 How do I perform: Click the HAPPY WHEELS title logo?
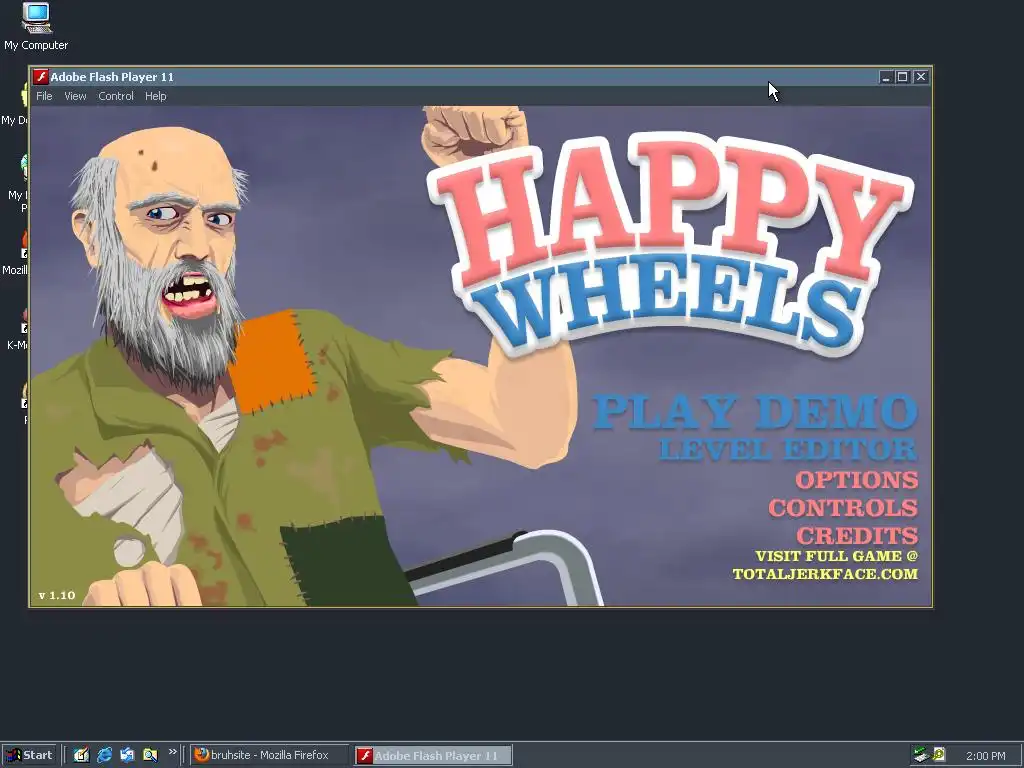pos(669,245)
